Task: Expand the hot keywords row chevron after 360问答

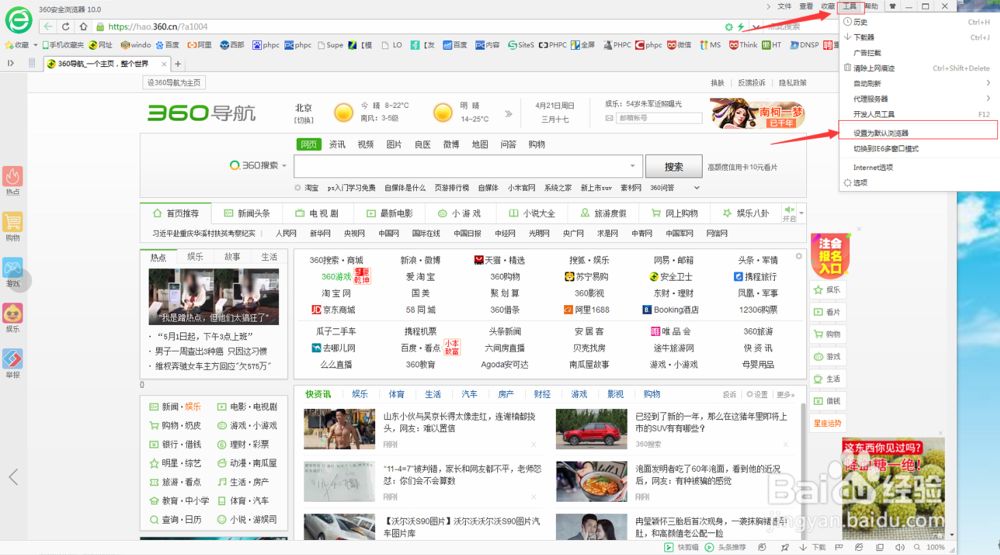Action: 696,188
